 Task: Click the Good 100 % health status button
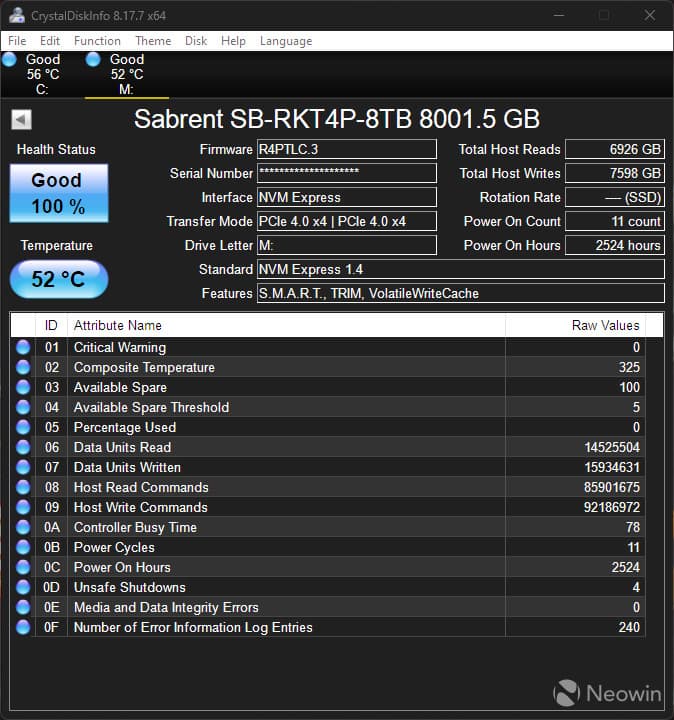pyautogui.click(x=59, y=193)
